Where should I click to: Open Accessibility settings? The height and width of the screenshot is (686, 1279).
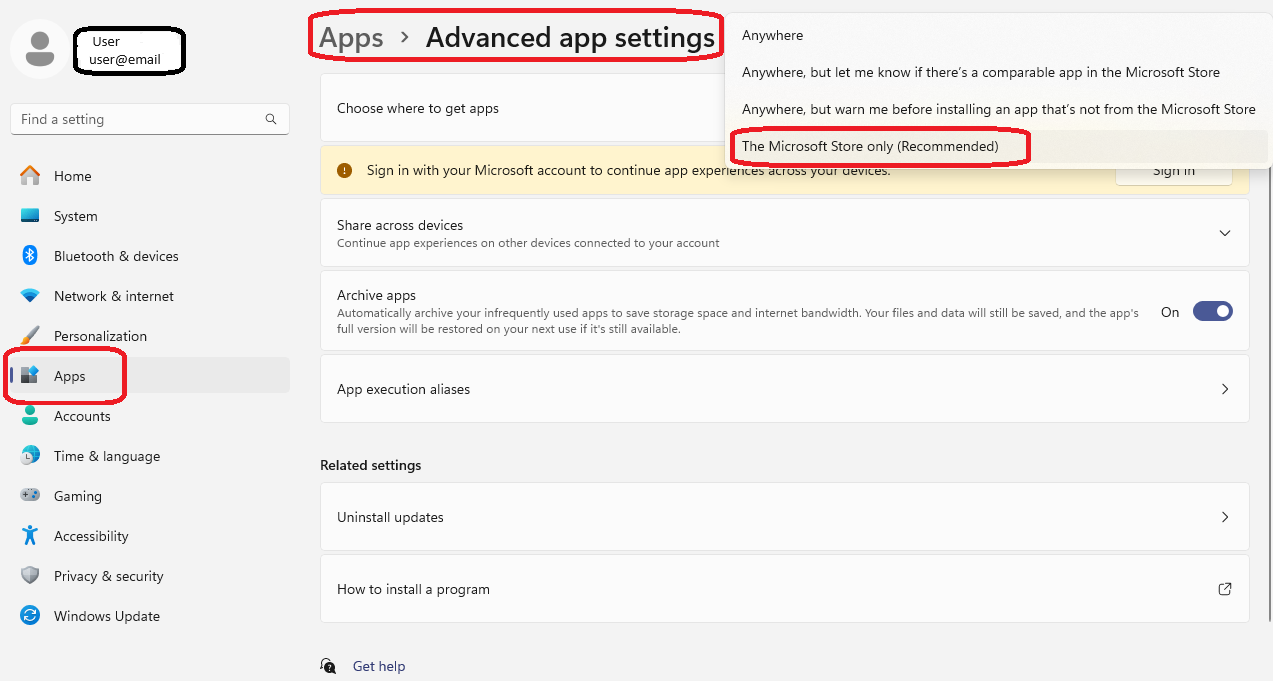150,536
